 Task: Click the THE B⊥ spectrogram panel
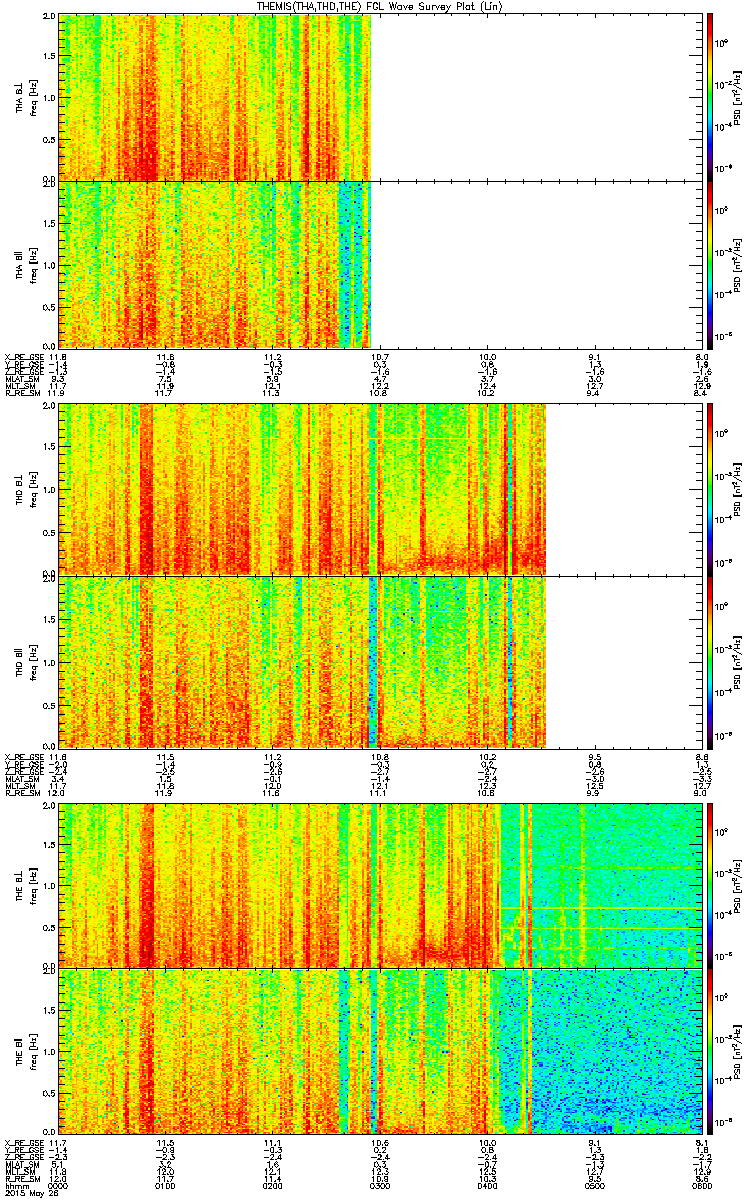[380, 885]
